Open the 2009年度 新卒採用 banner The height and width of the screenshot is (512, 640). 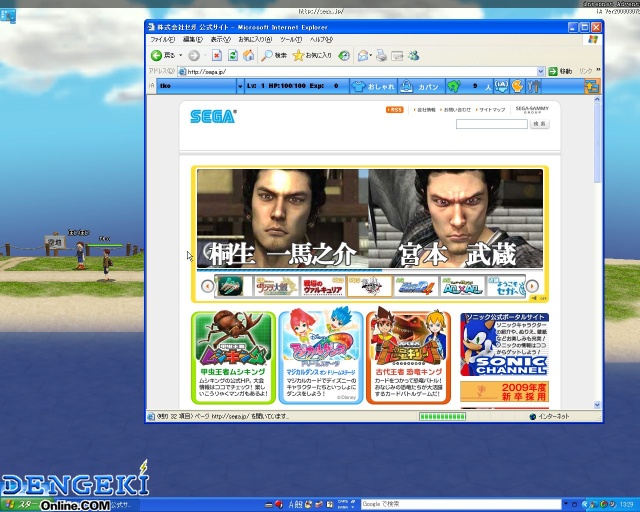[x=504, y=392]
